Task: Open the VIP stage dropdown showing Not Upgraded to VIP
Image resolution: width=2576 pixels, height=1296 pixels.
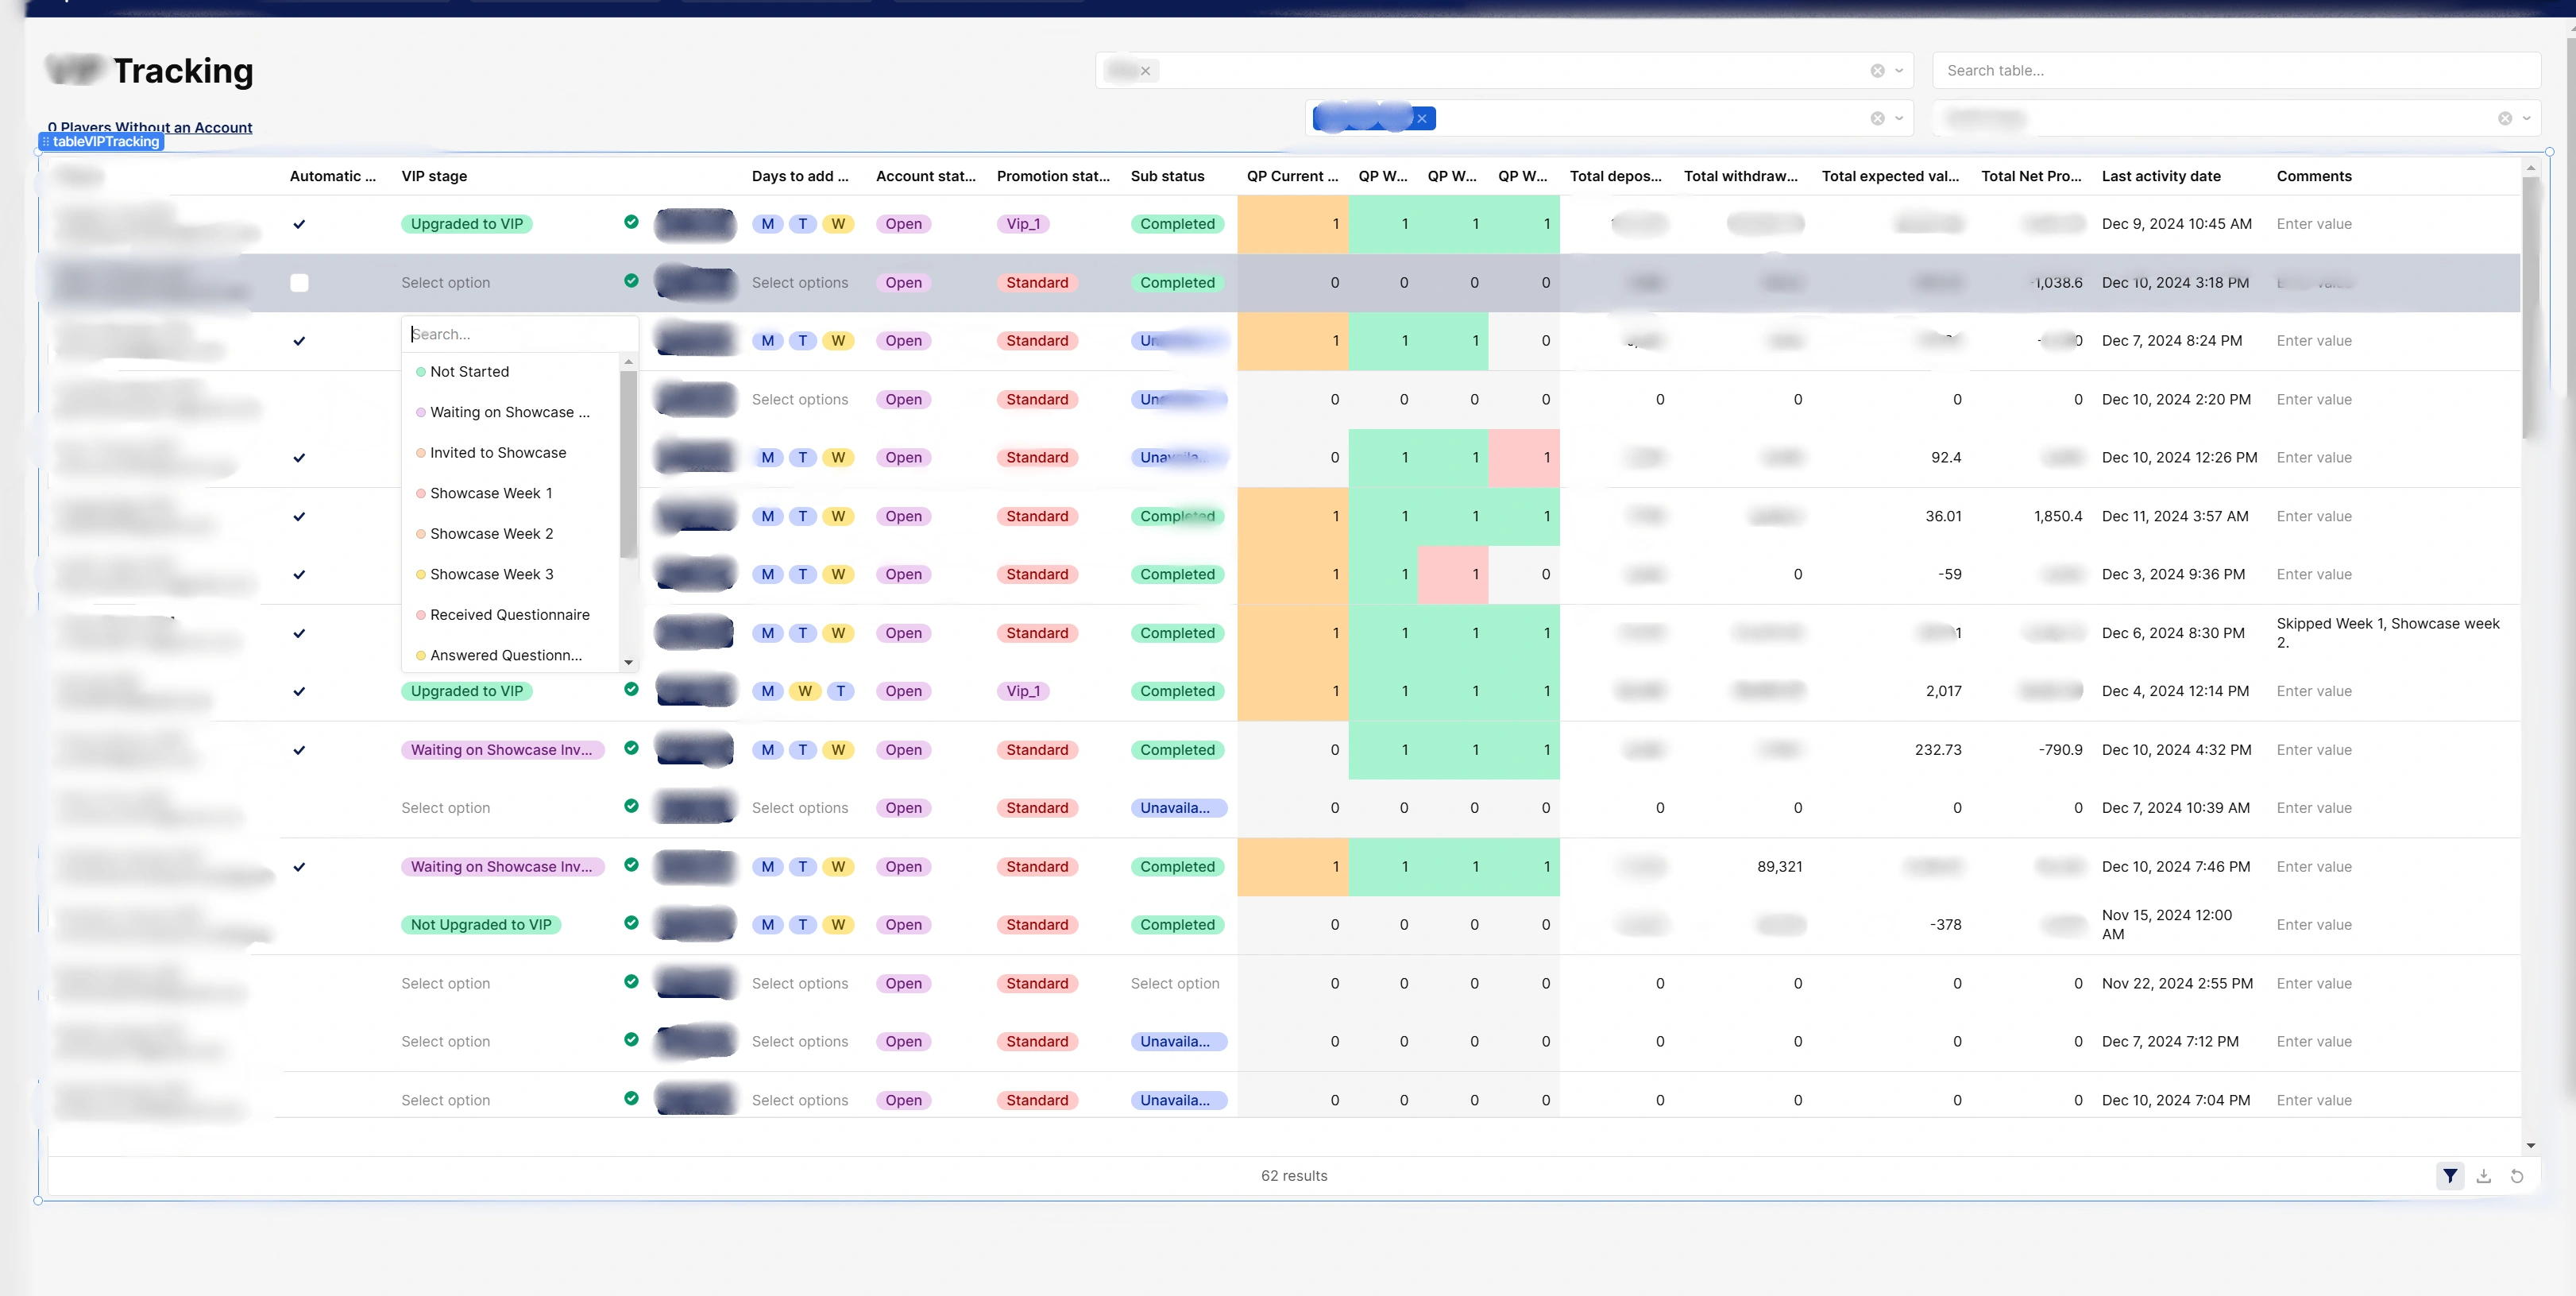Action: (x=481, y=925)
